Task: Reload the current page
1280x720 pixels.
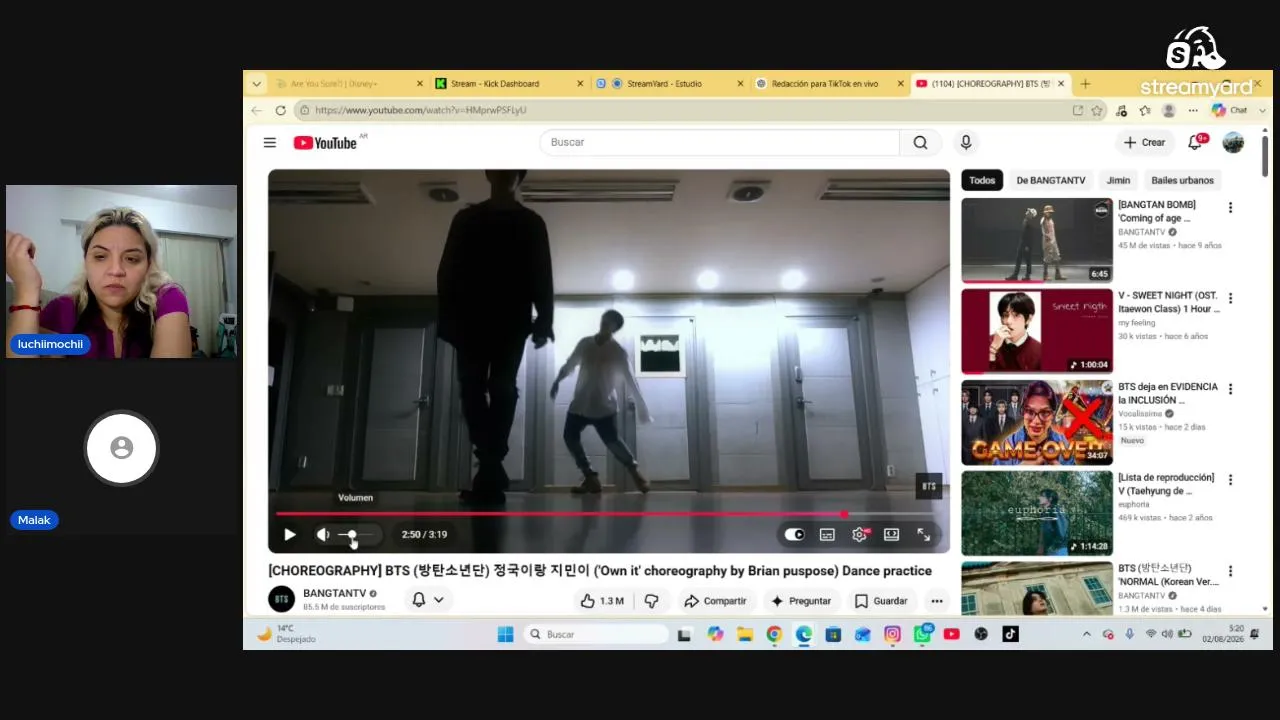Action: (281, 110)
